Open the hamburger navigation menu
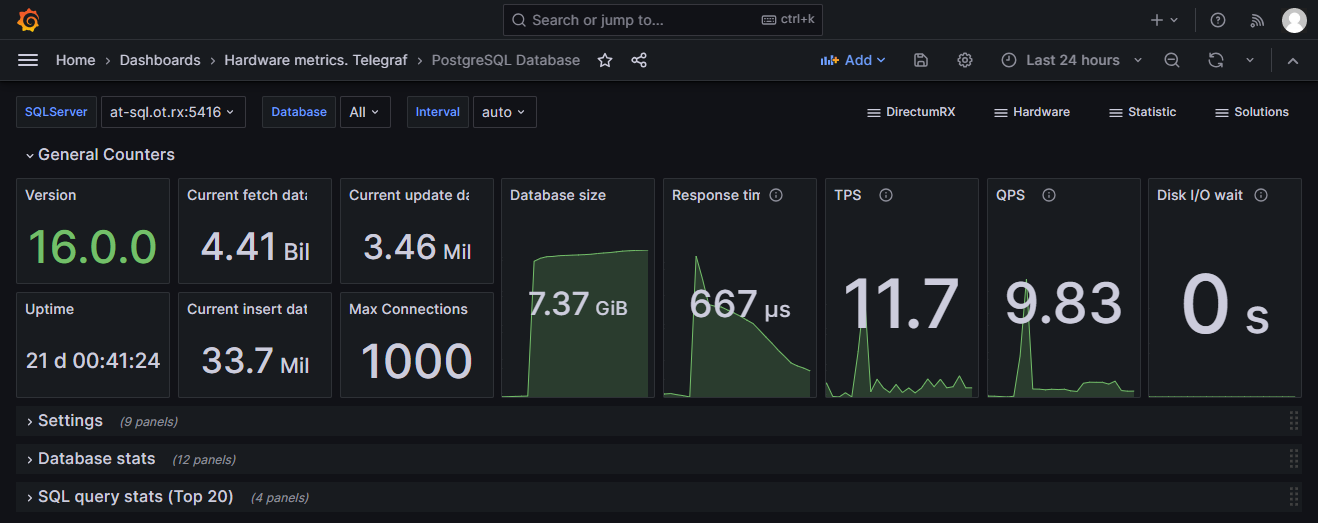 [x=28, y=60]
